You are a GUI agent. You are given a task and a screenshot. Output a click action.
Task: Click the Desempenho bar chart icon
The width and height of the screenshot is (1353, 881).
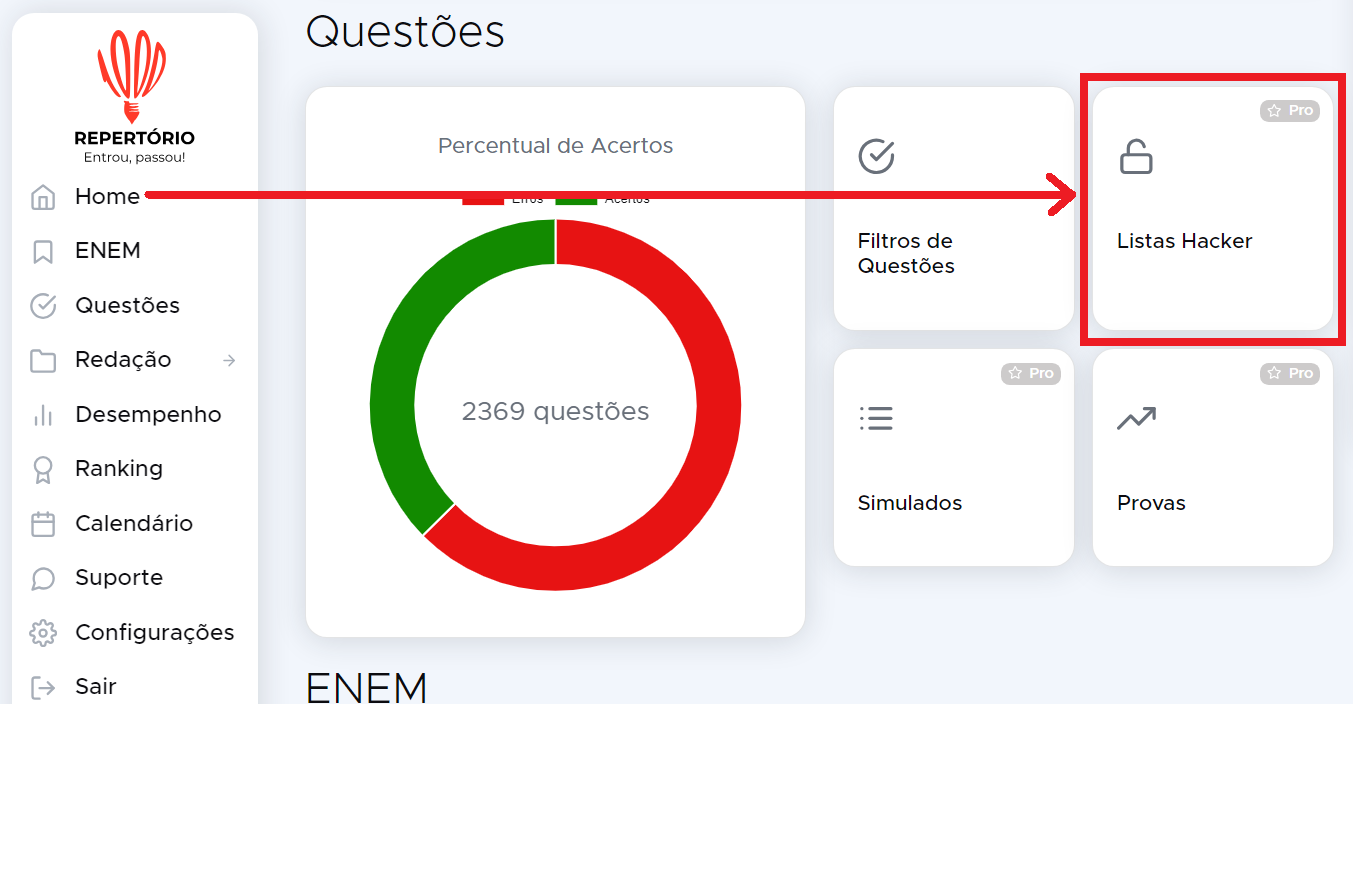point(43,415)
